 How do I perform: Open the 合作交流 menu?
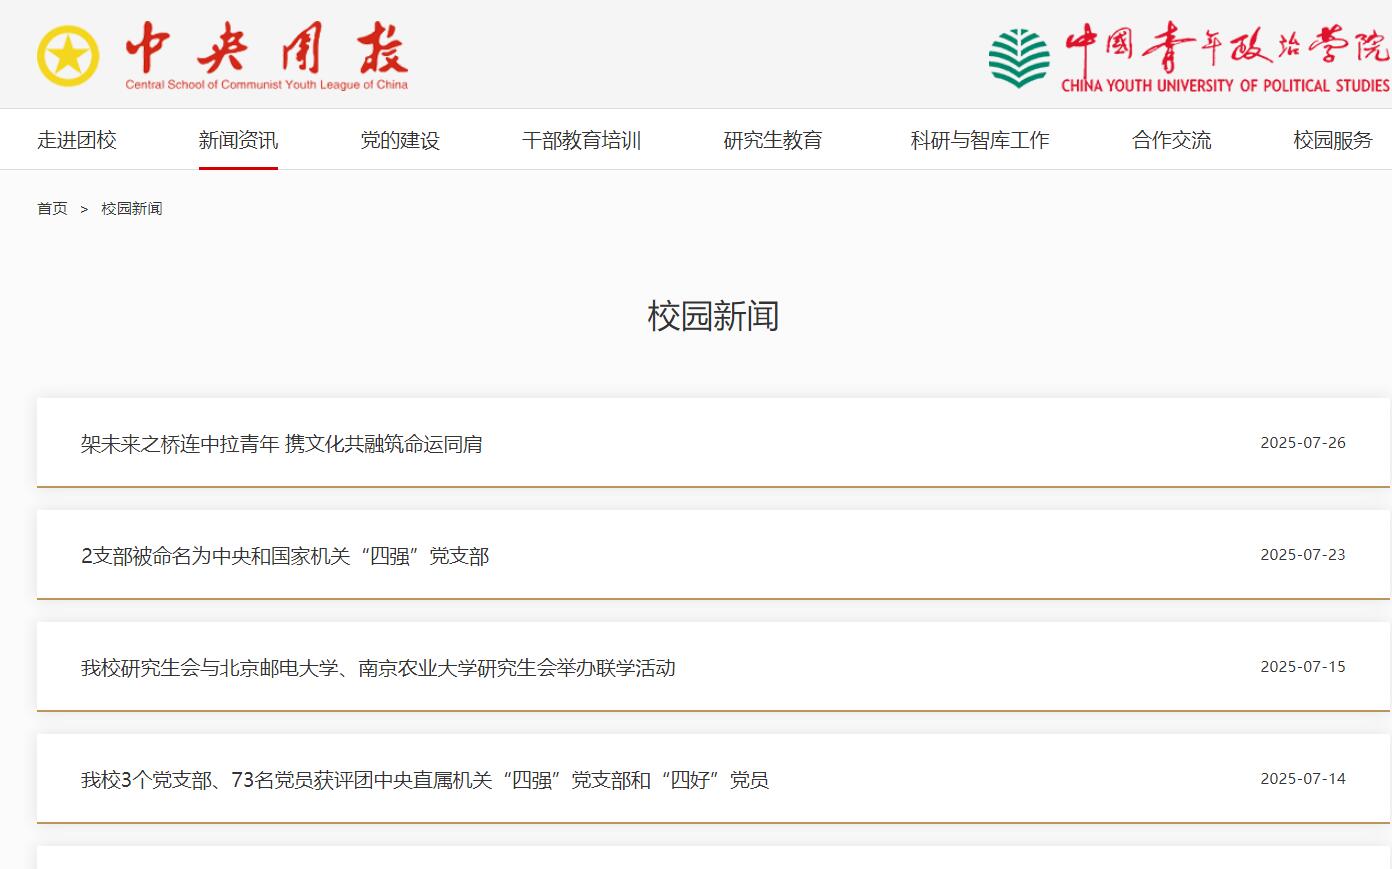pos(1171,140)
